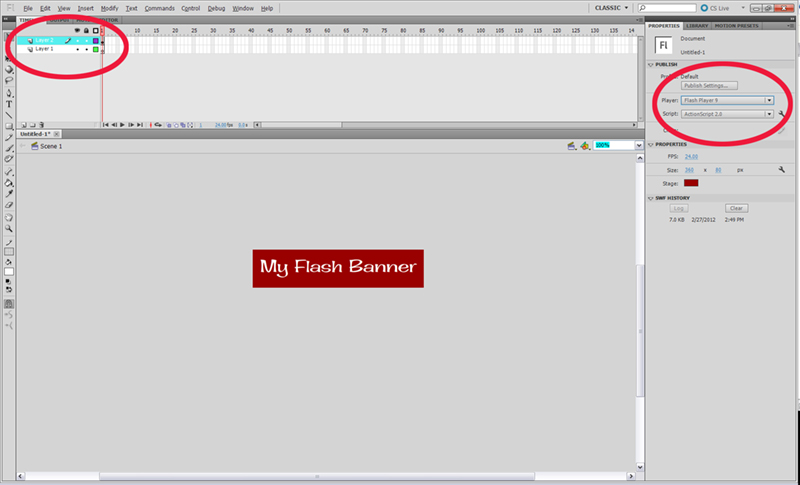Viewport: 800px width, 485px height.
Task: Click the Publish Settings button
Action: [709, 86]
